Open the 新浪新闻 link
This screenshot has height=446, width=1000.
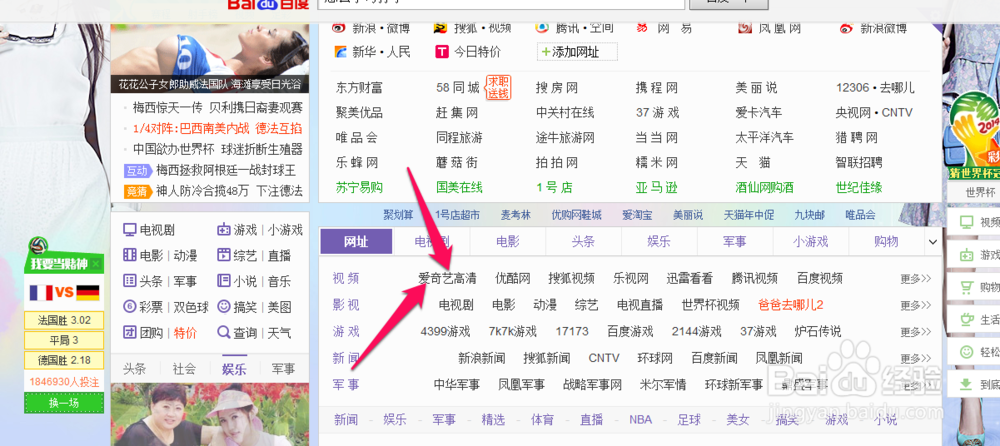[482, 358]
